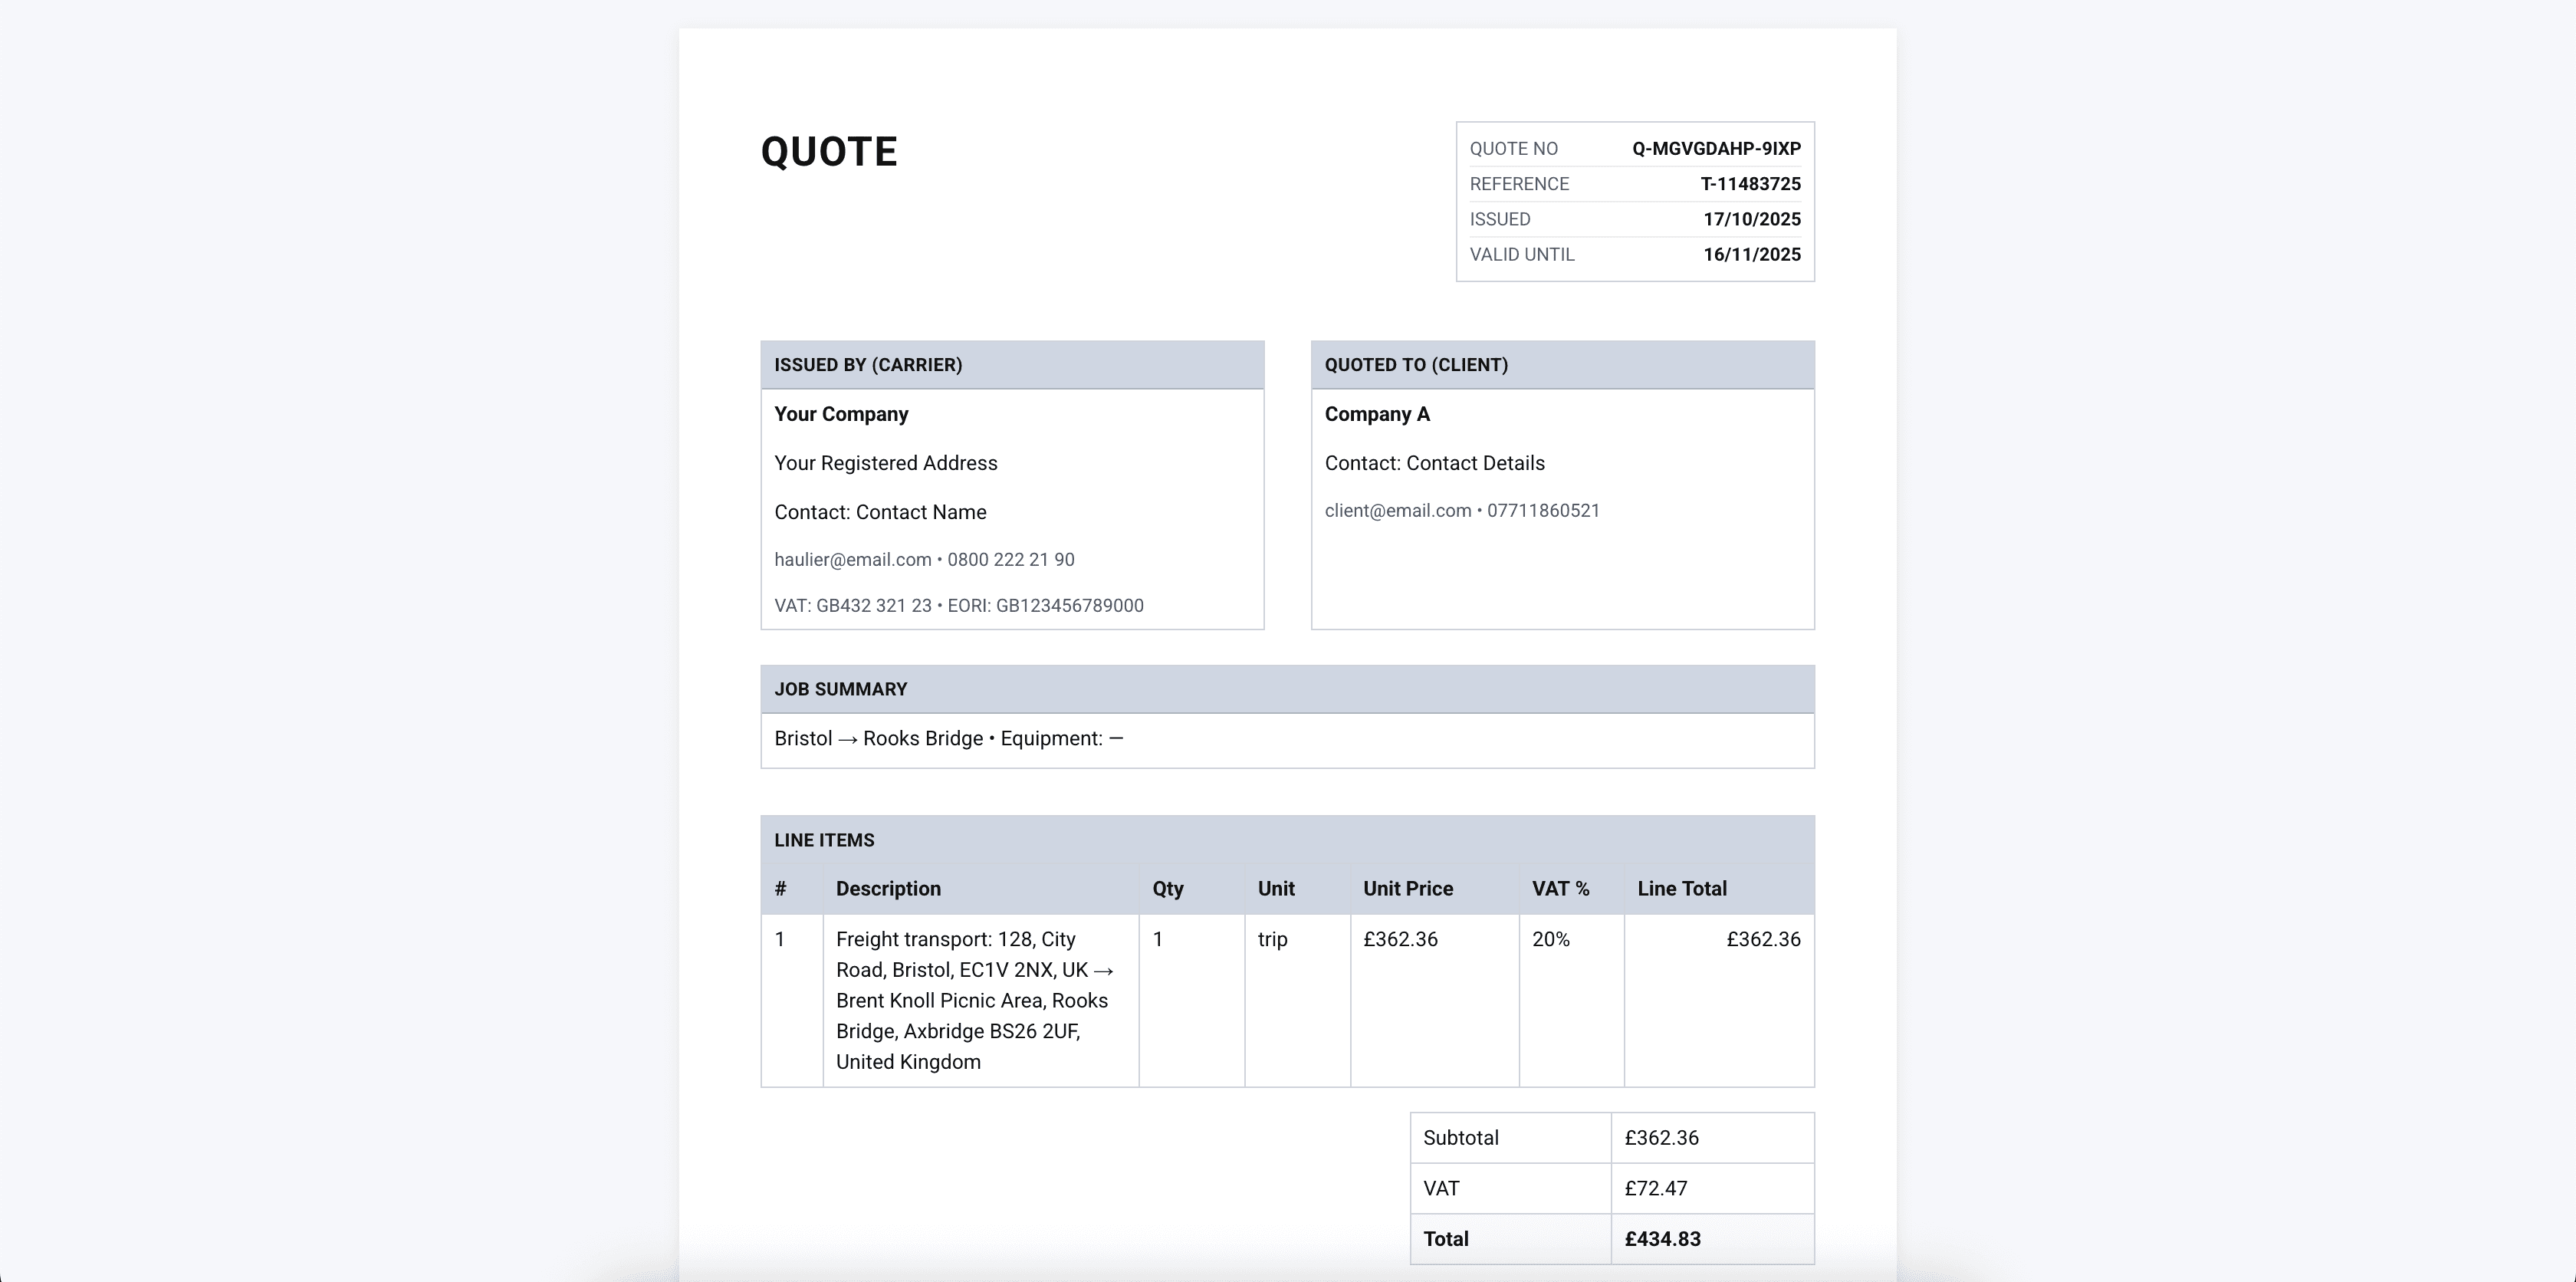
Task: Click the VAT amount £72.47
Action: pyautogui.click(x=1656, y=1188)
